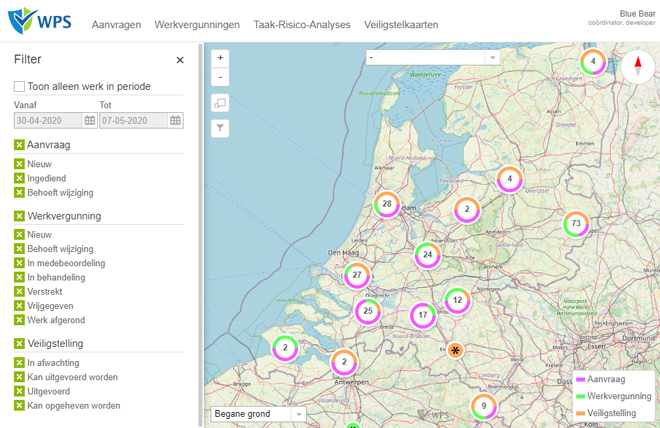Uncheck In afwachting checkbox
The width and height of the screenshot is (660, 428).
[19, 363]
